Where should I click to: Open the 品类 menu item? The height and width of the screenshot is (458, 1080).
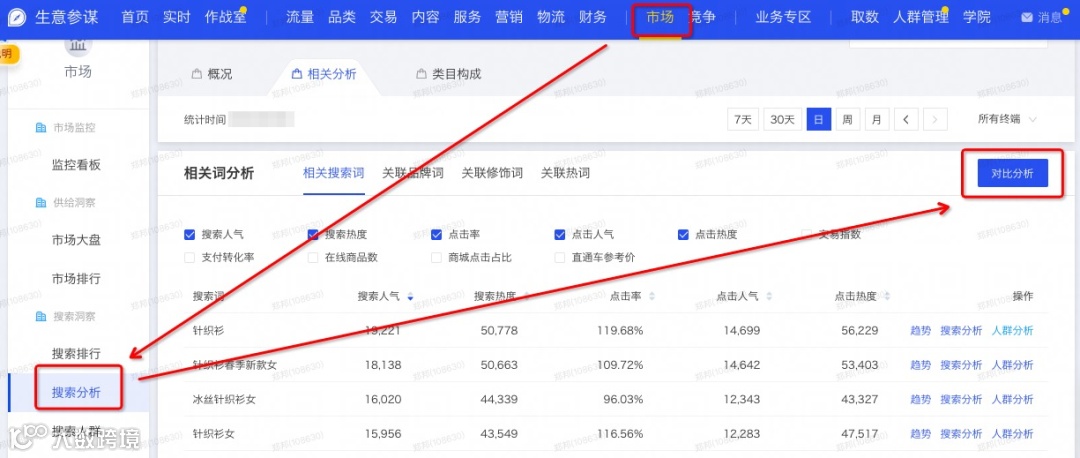[342, 18]
